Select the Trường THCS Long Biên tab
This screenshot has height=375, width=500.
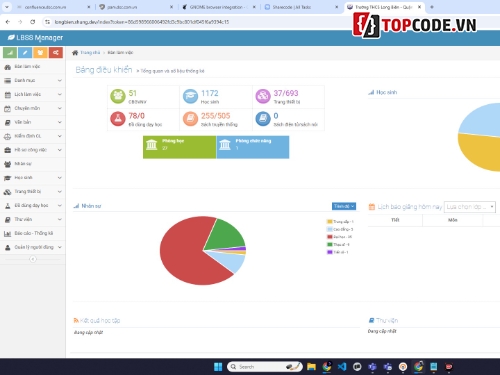[383, 7]
